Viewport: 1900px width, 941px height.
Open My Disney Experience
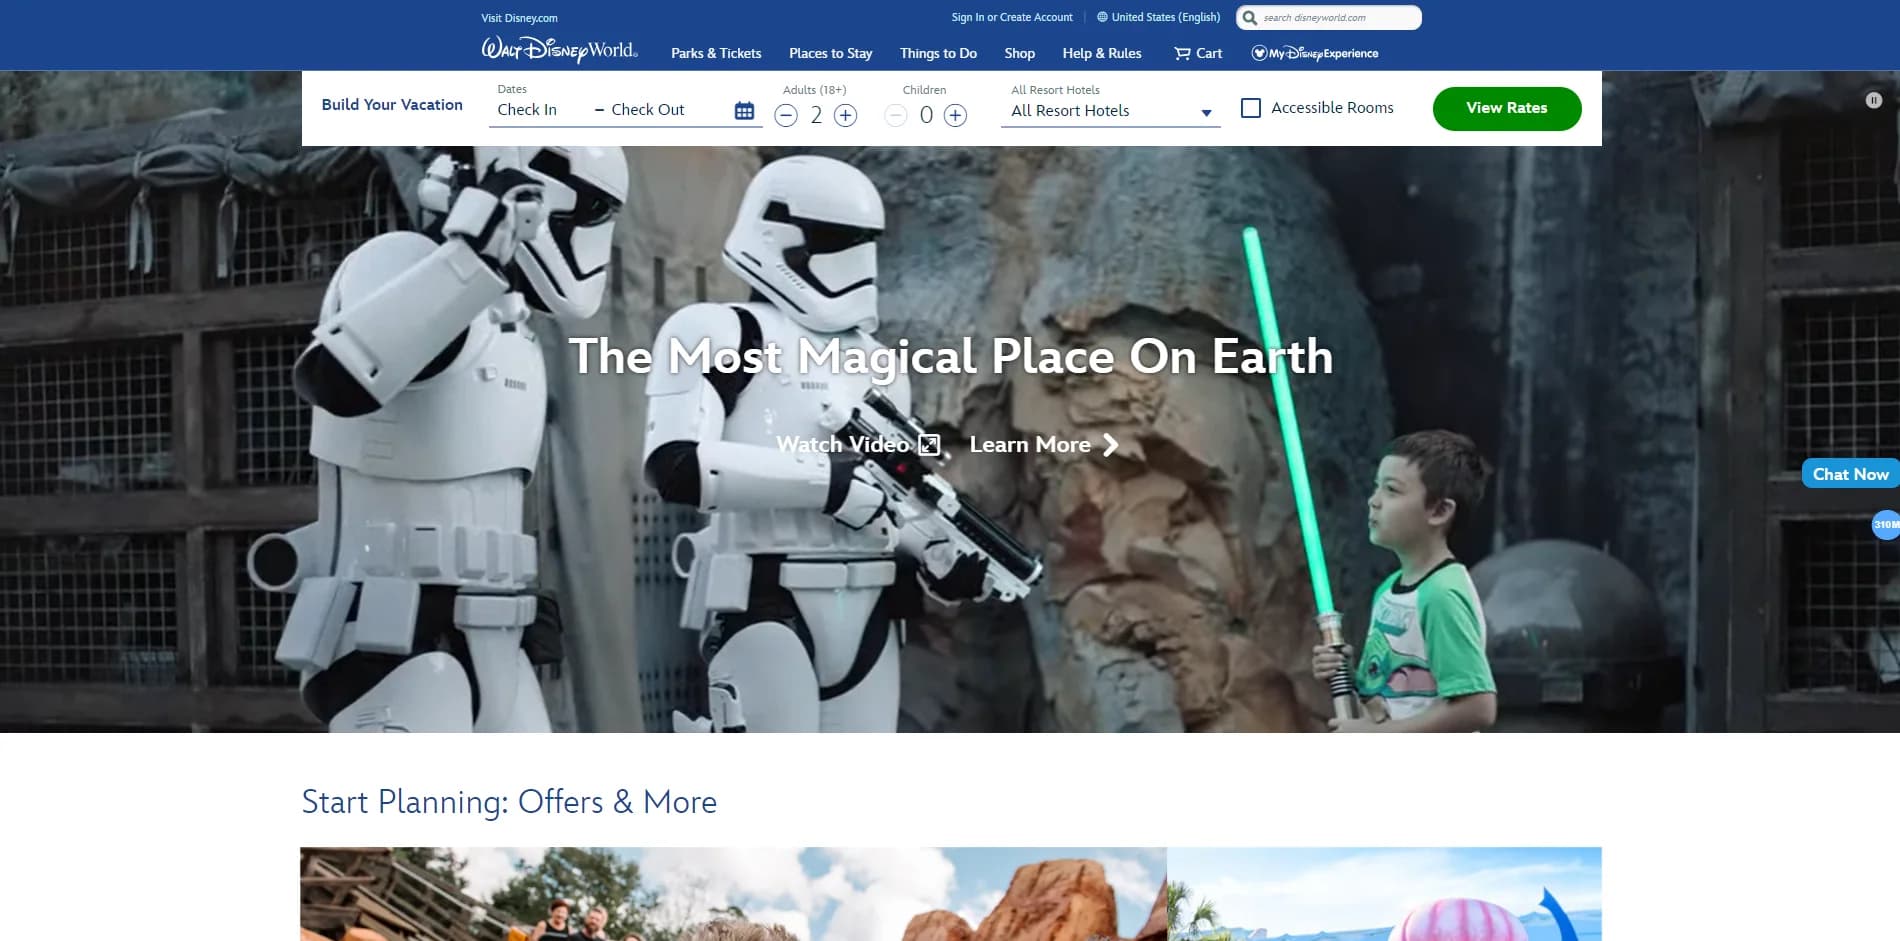click(x=1314, y=53)
